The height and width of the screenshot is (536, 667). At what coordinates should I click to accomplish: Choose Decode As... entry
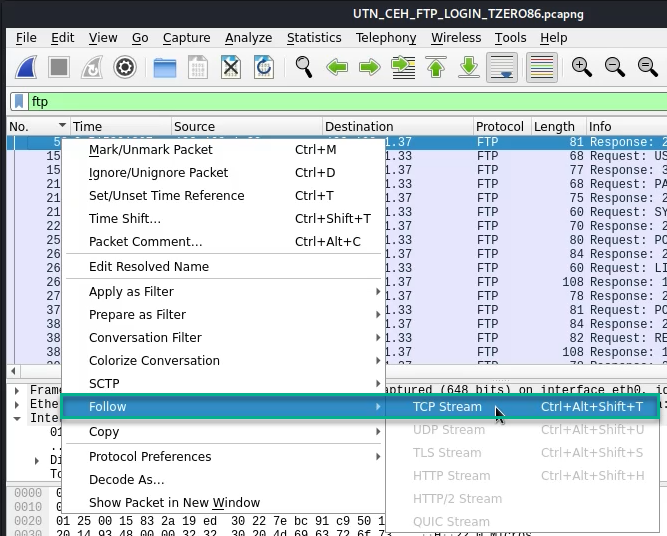[223, 480]
